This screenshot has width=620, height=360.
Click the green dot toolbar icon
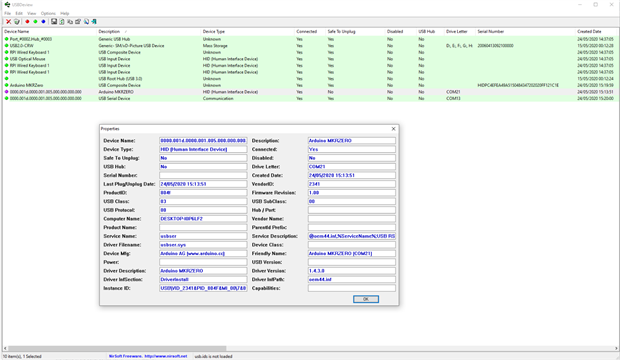[x=35, y=22]
